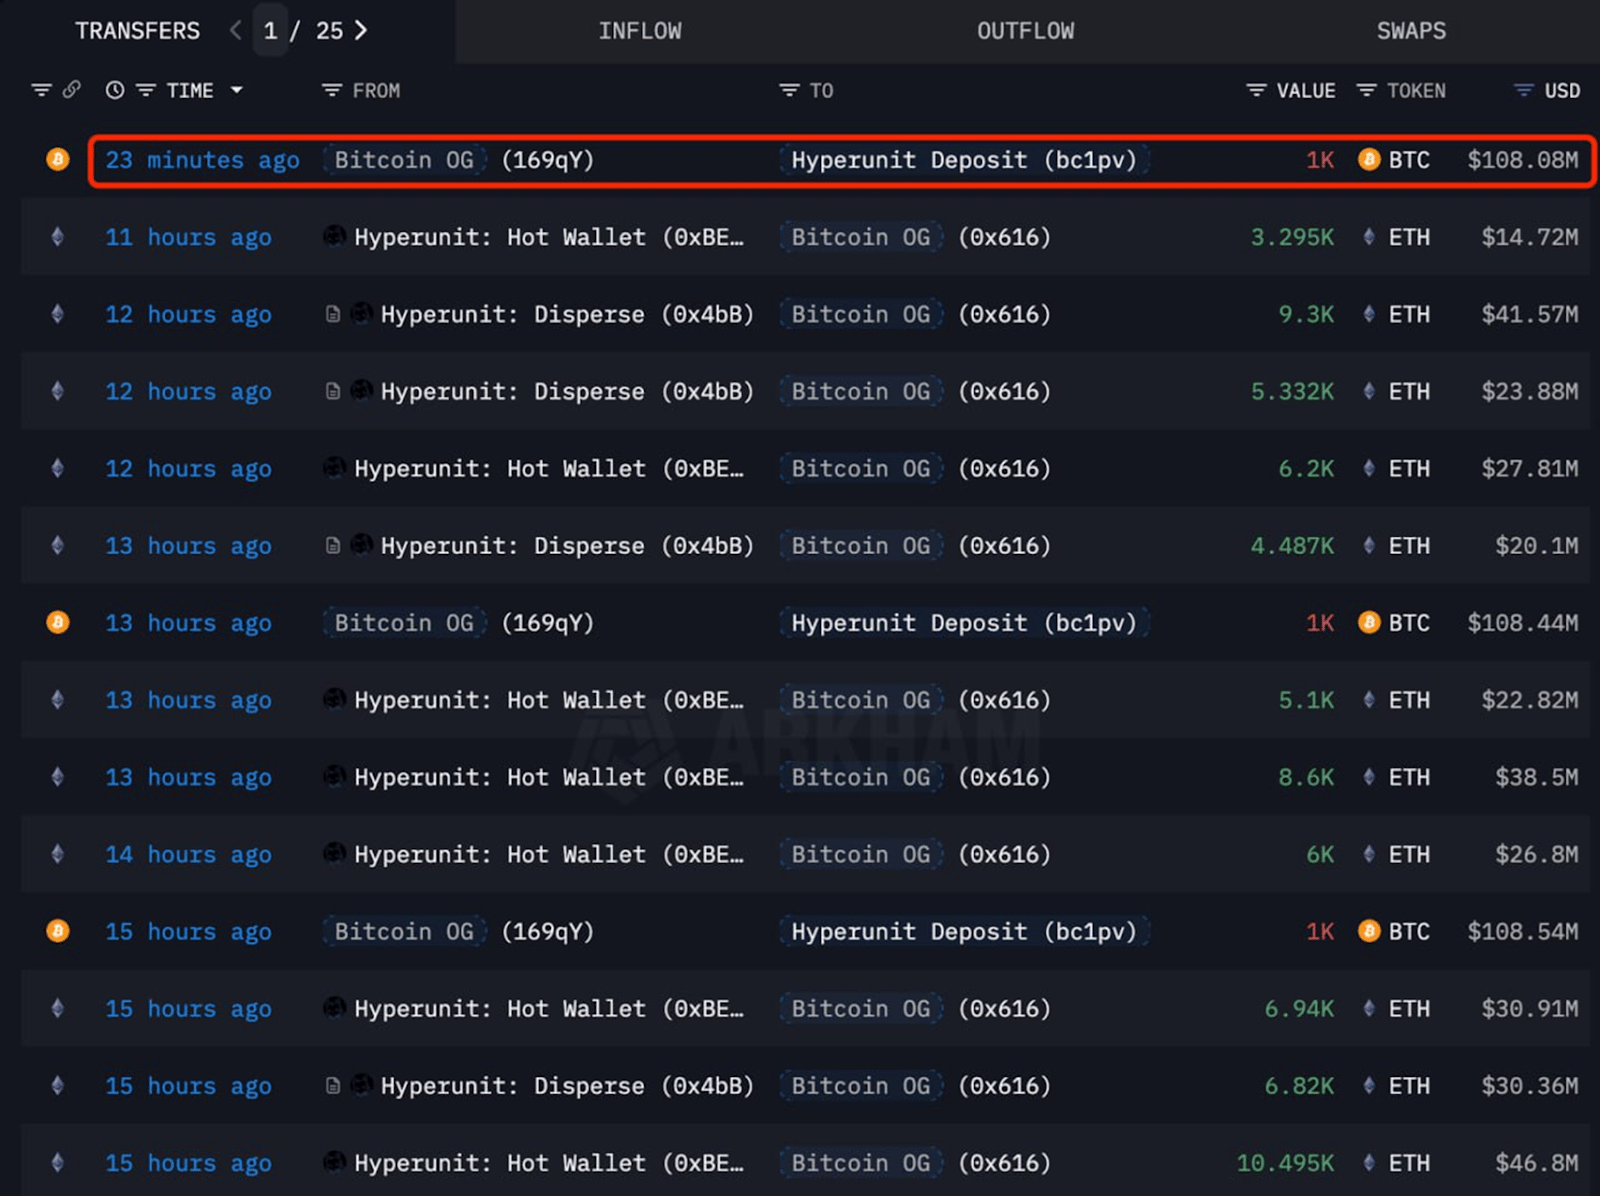Viewport: 1600px width, 1196px height.
Task: Click the Ethereum chain icon on the 11 hours ago row
Action: point(58,237)
